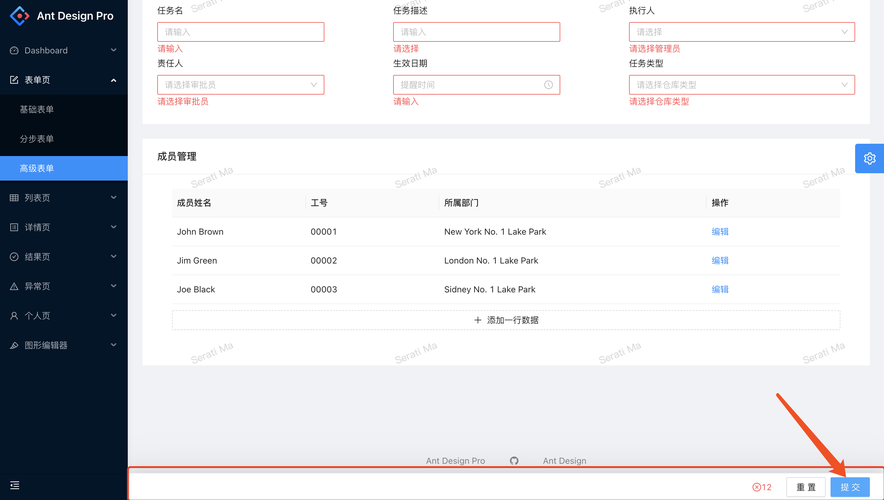The height and width of the screenshot is (500, 884).
Task: Open the settings drawer gear button
Action: [x=869, y=158]
